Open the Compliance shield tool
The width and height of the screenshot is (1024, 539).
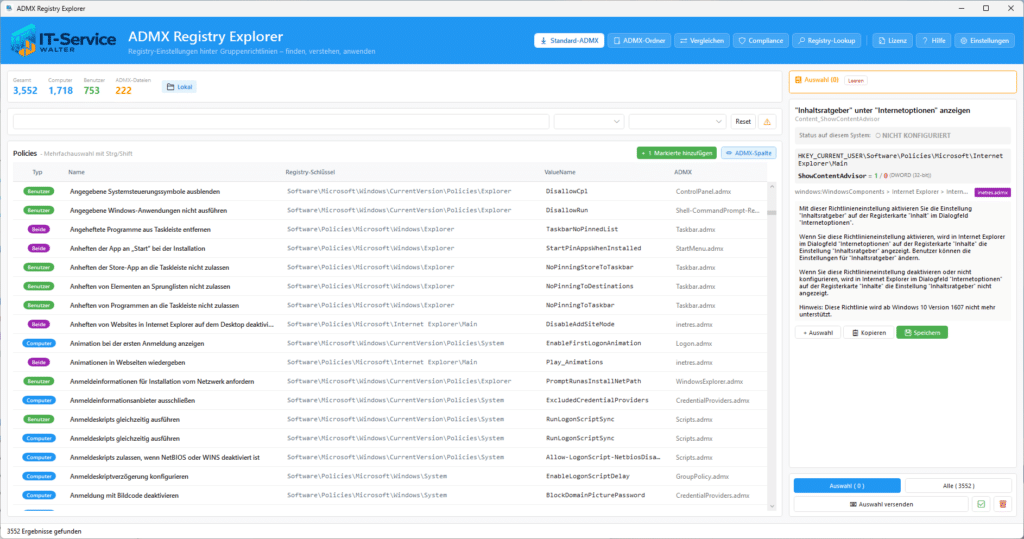(x=760, y=41)
